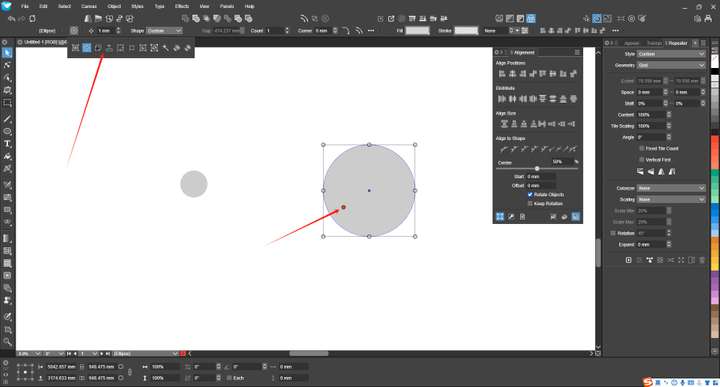
Task: Open the Shape dropdown in context bar
Action: click(164, 31)
